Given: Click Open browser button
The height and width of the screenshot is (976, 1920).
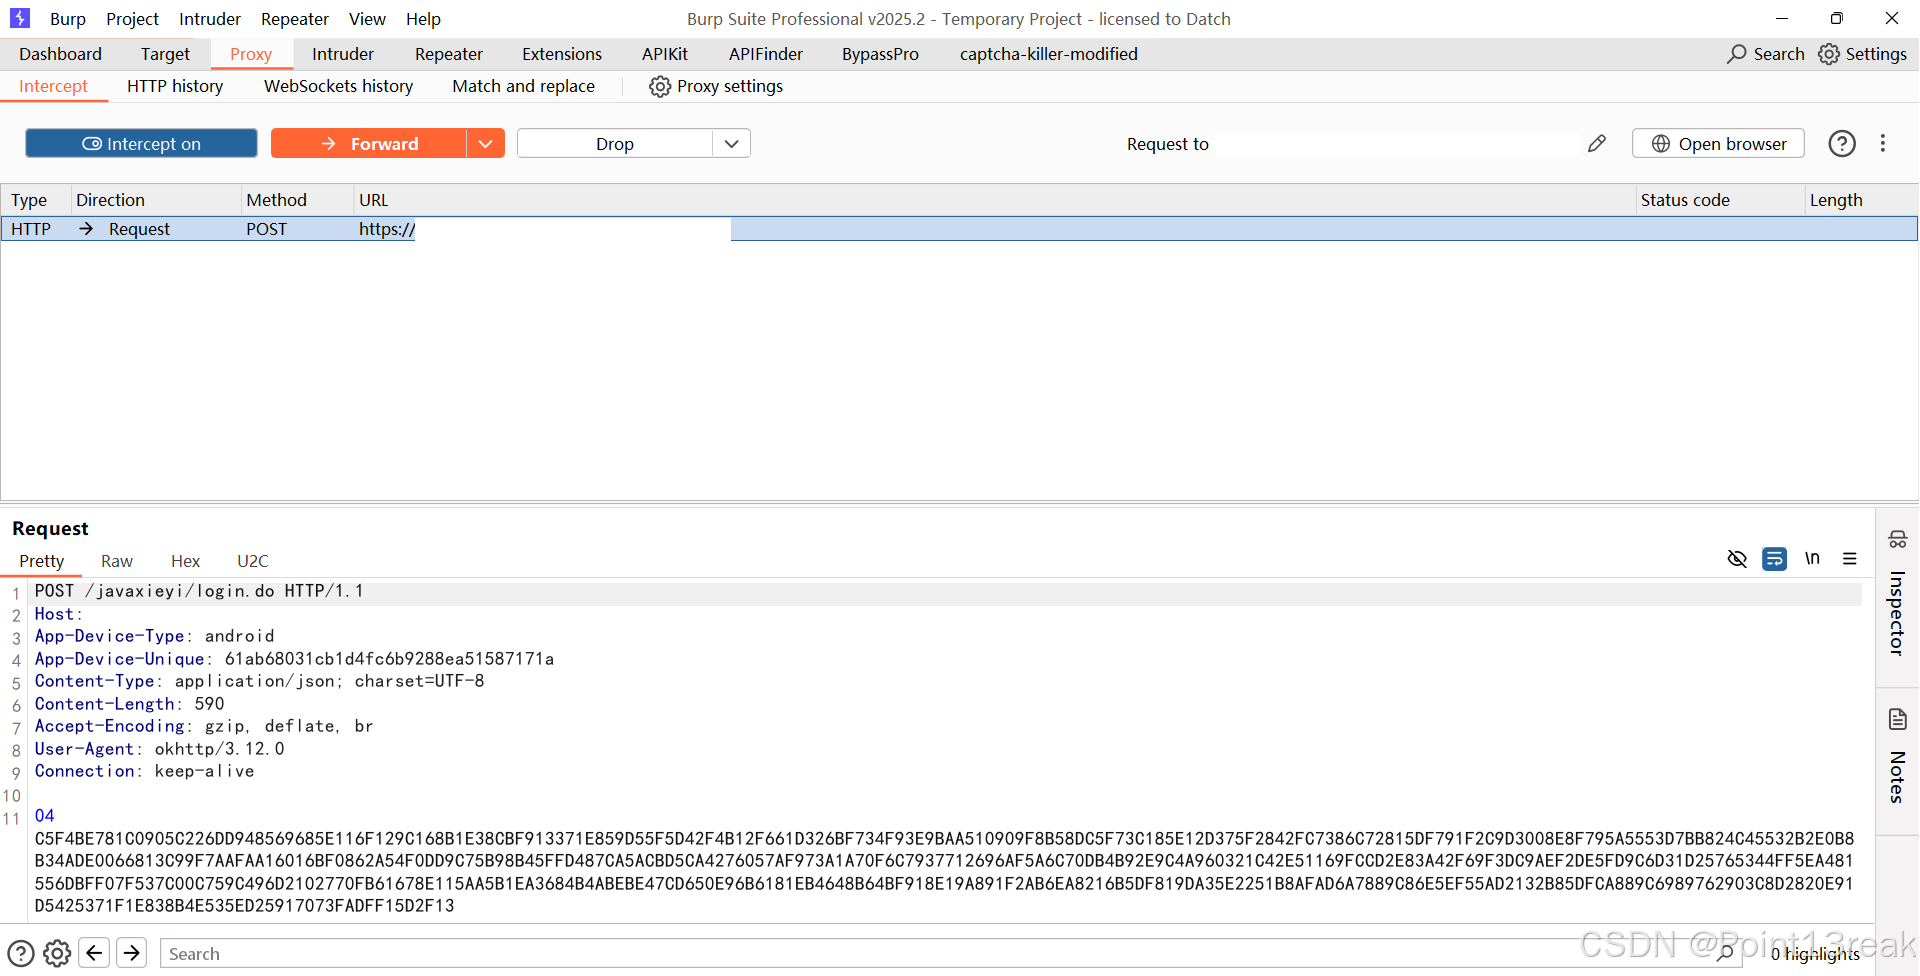Looking at the screenshot, I should tap(1718, 143).
